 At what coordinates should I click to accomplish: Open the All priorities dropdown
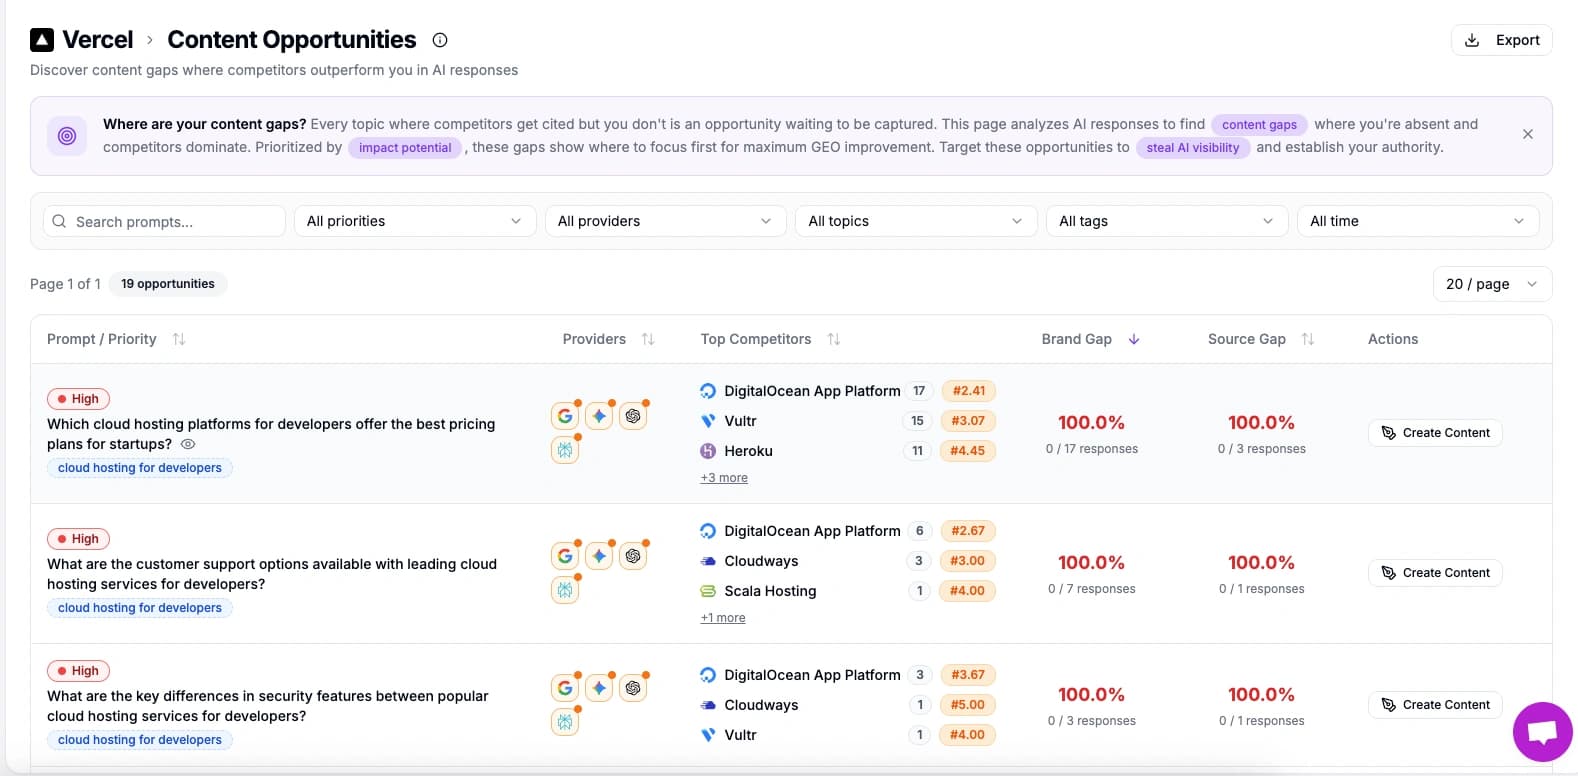[414, 221]
